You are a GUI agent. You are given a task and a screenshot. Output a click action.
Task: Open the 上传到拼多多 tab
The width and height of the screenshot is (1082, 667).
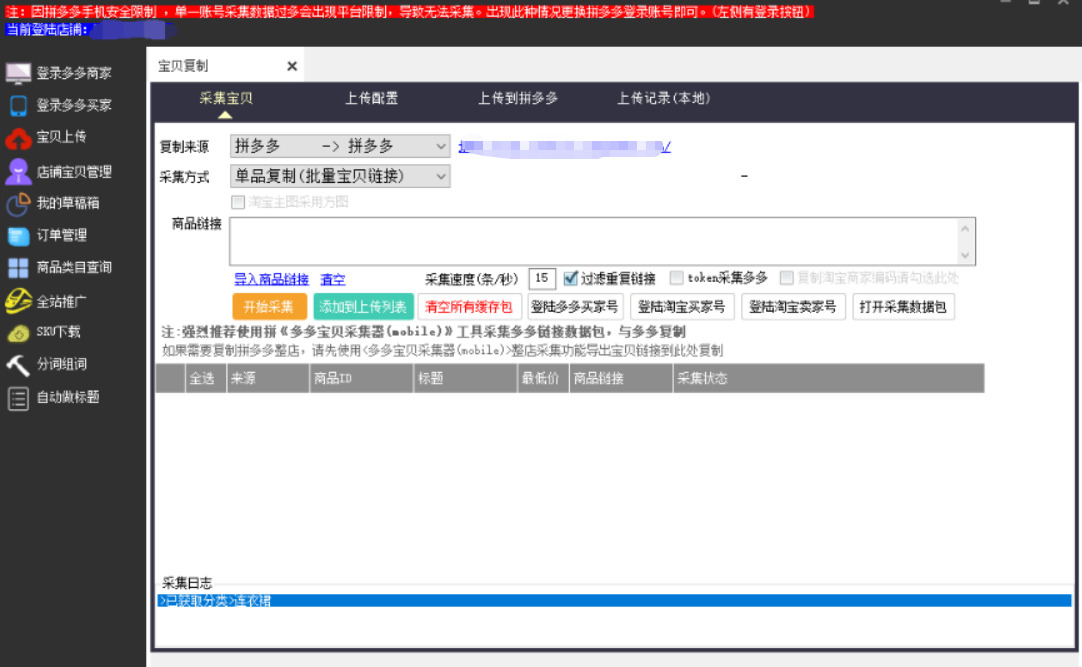pos(517,98)
